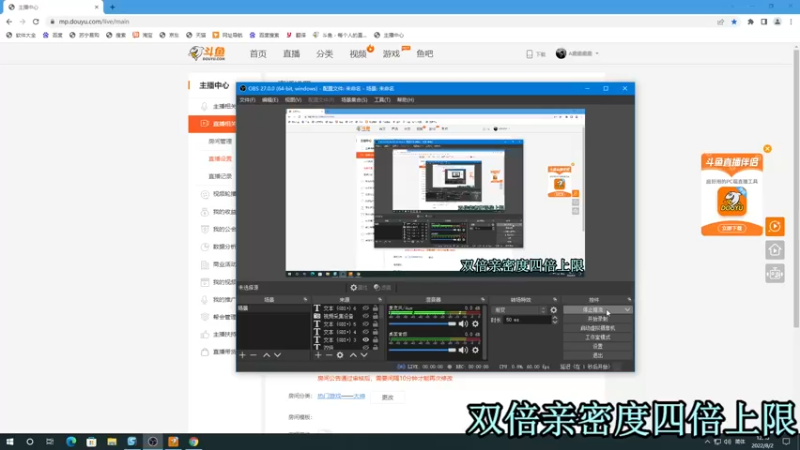This screenshot has height=450, width=800.
Task: Open the Douyu user account dropdown
Action: [578, 54]
